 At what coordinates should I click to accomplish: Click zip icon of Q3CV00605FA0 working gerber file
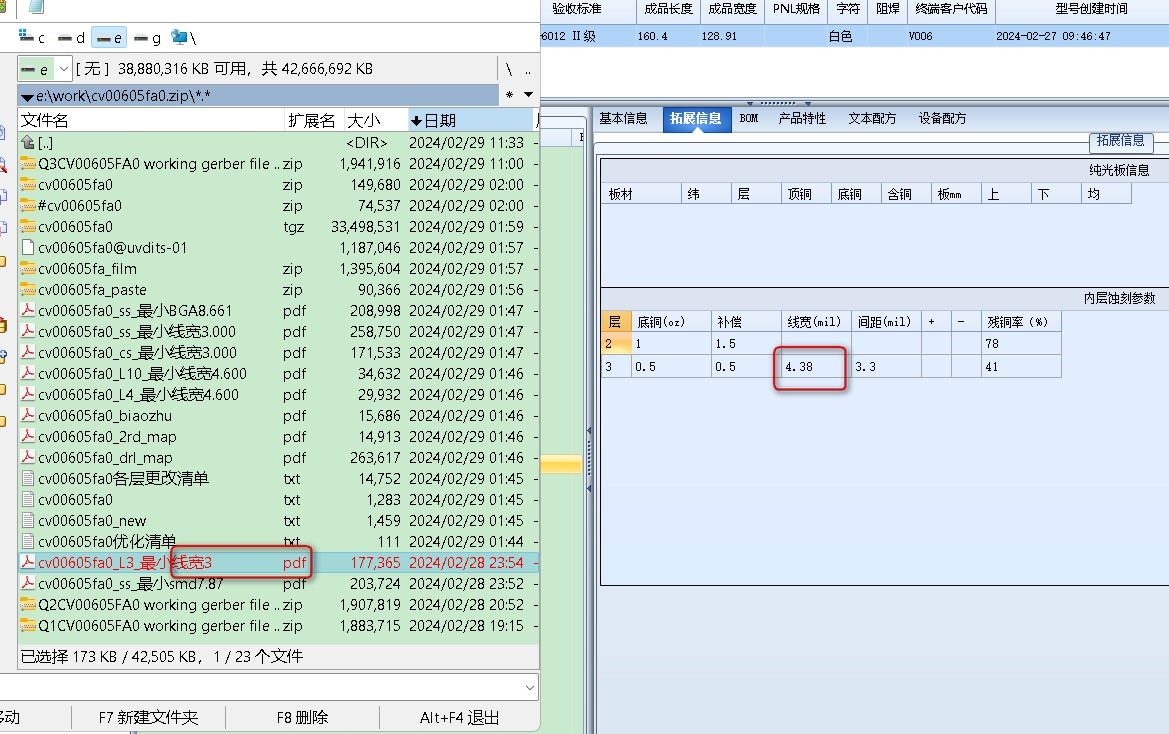pos(28,163)
